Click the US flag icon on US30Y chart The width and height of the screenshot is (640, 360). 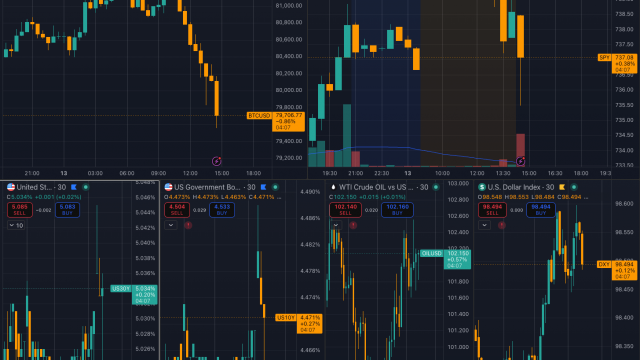pos(11,187)
